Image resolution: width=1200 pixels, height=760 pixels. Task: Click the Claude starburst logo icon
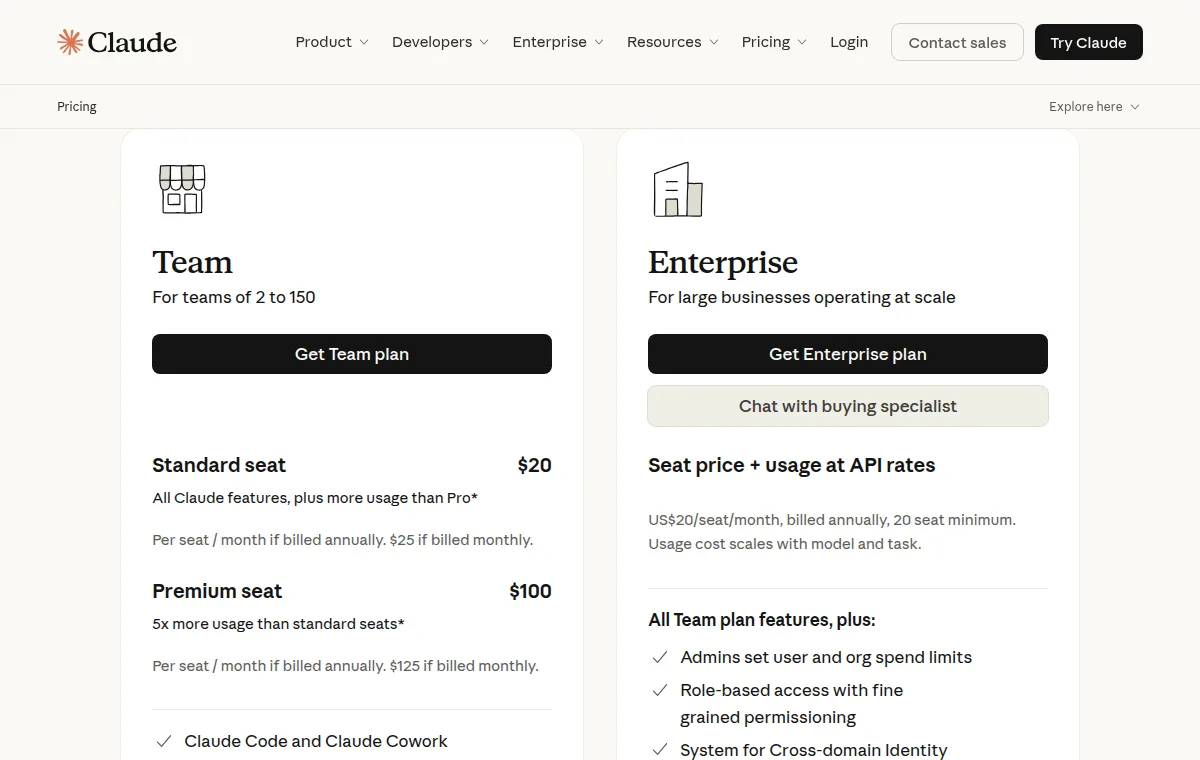(x=70, y=42)
